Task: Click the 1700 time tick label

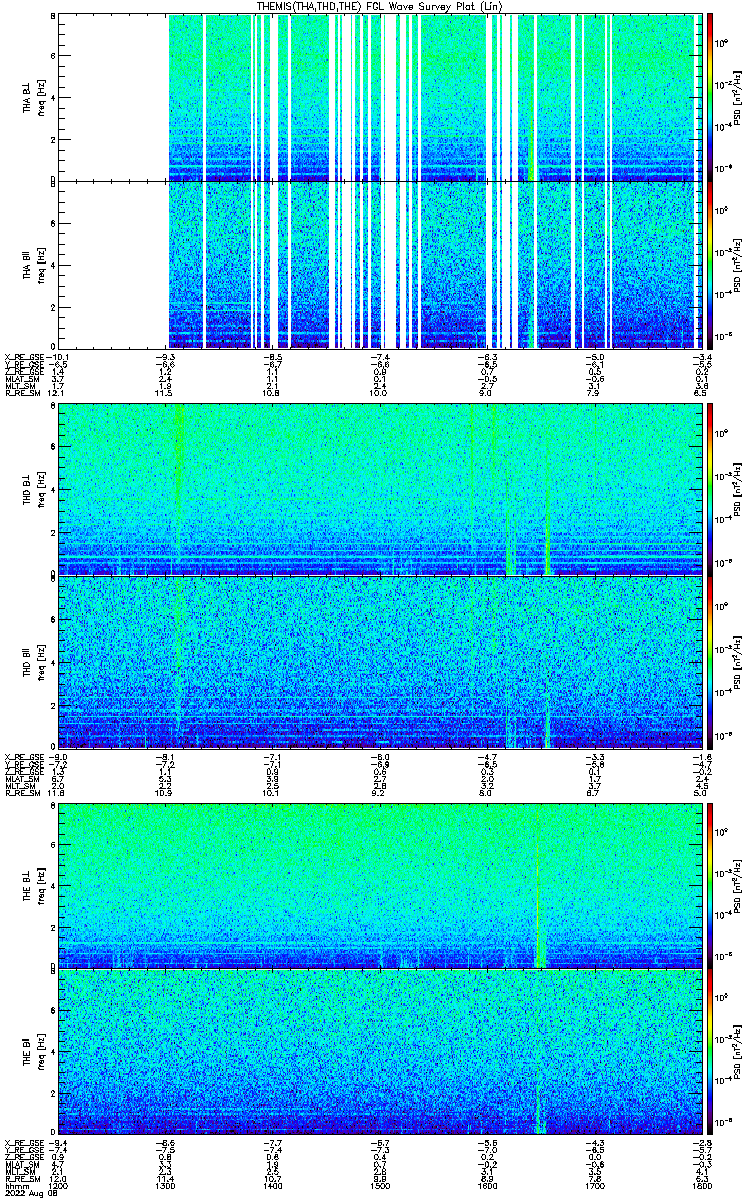Action: [x=594, y=1185]
